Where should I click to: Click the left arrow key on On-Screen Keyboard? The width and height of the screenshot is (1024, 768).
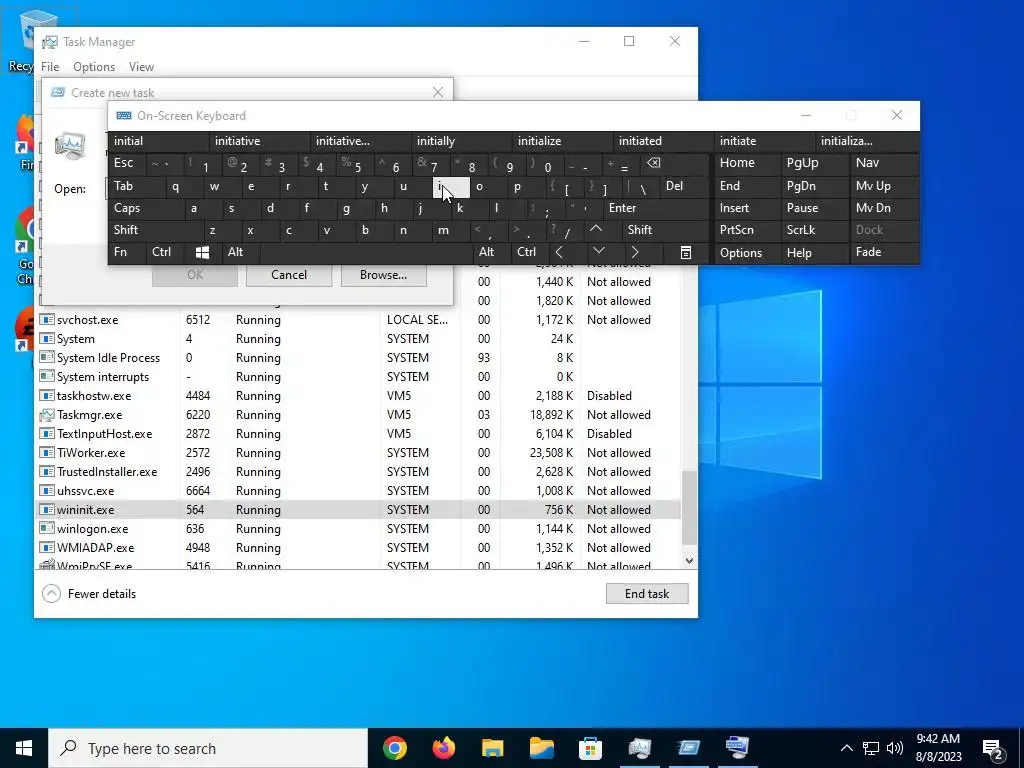click(559, 253)
